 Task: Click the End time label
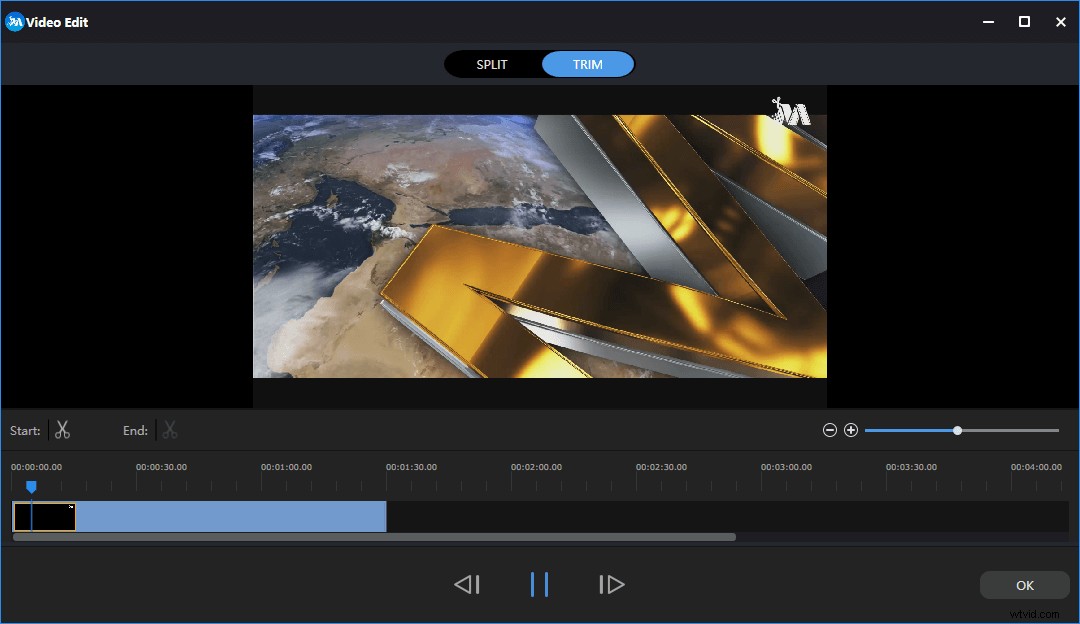[x=134, y=429]
